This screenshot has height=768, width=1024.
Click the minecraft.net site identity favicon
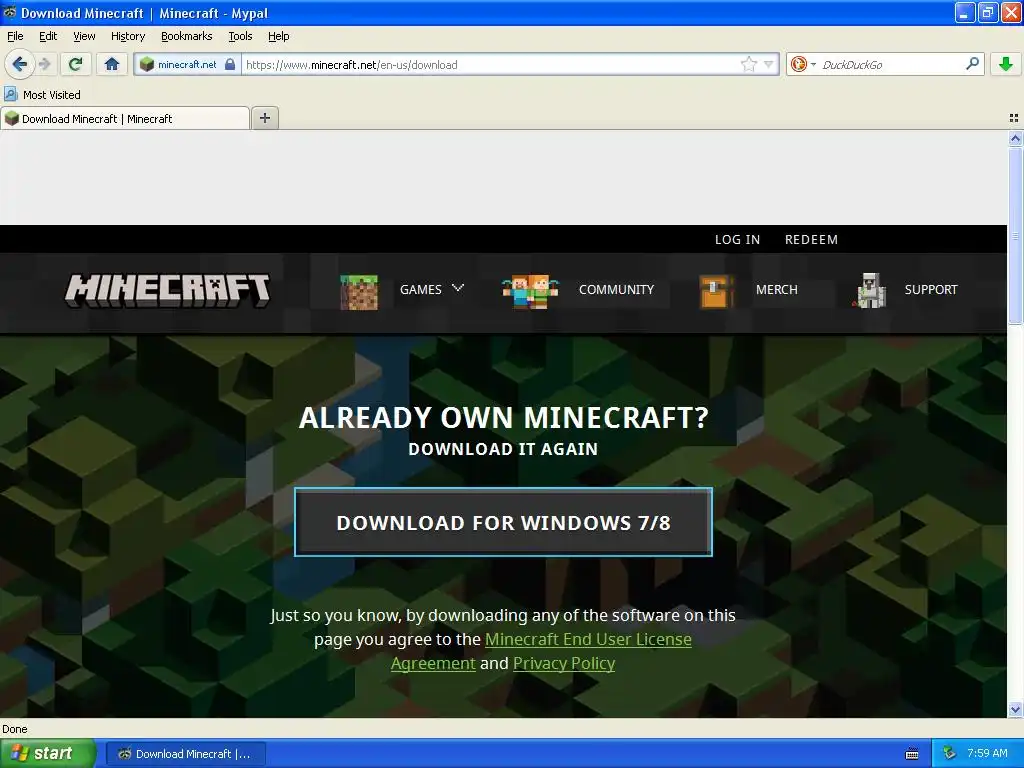click(147, 64)
